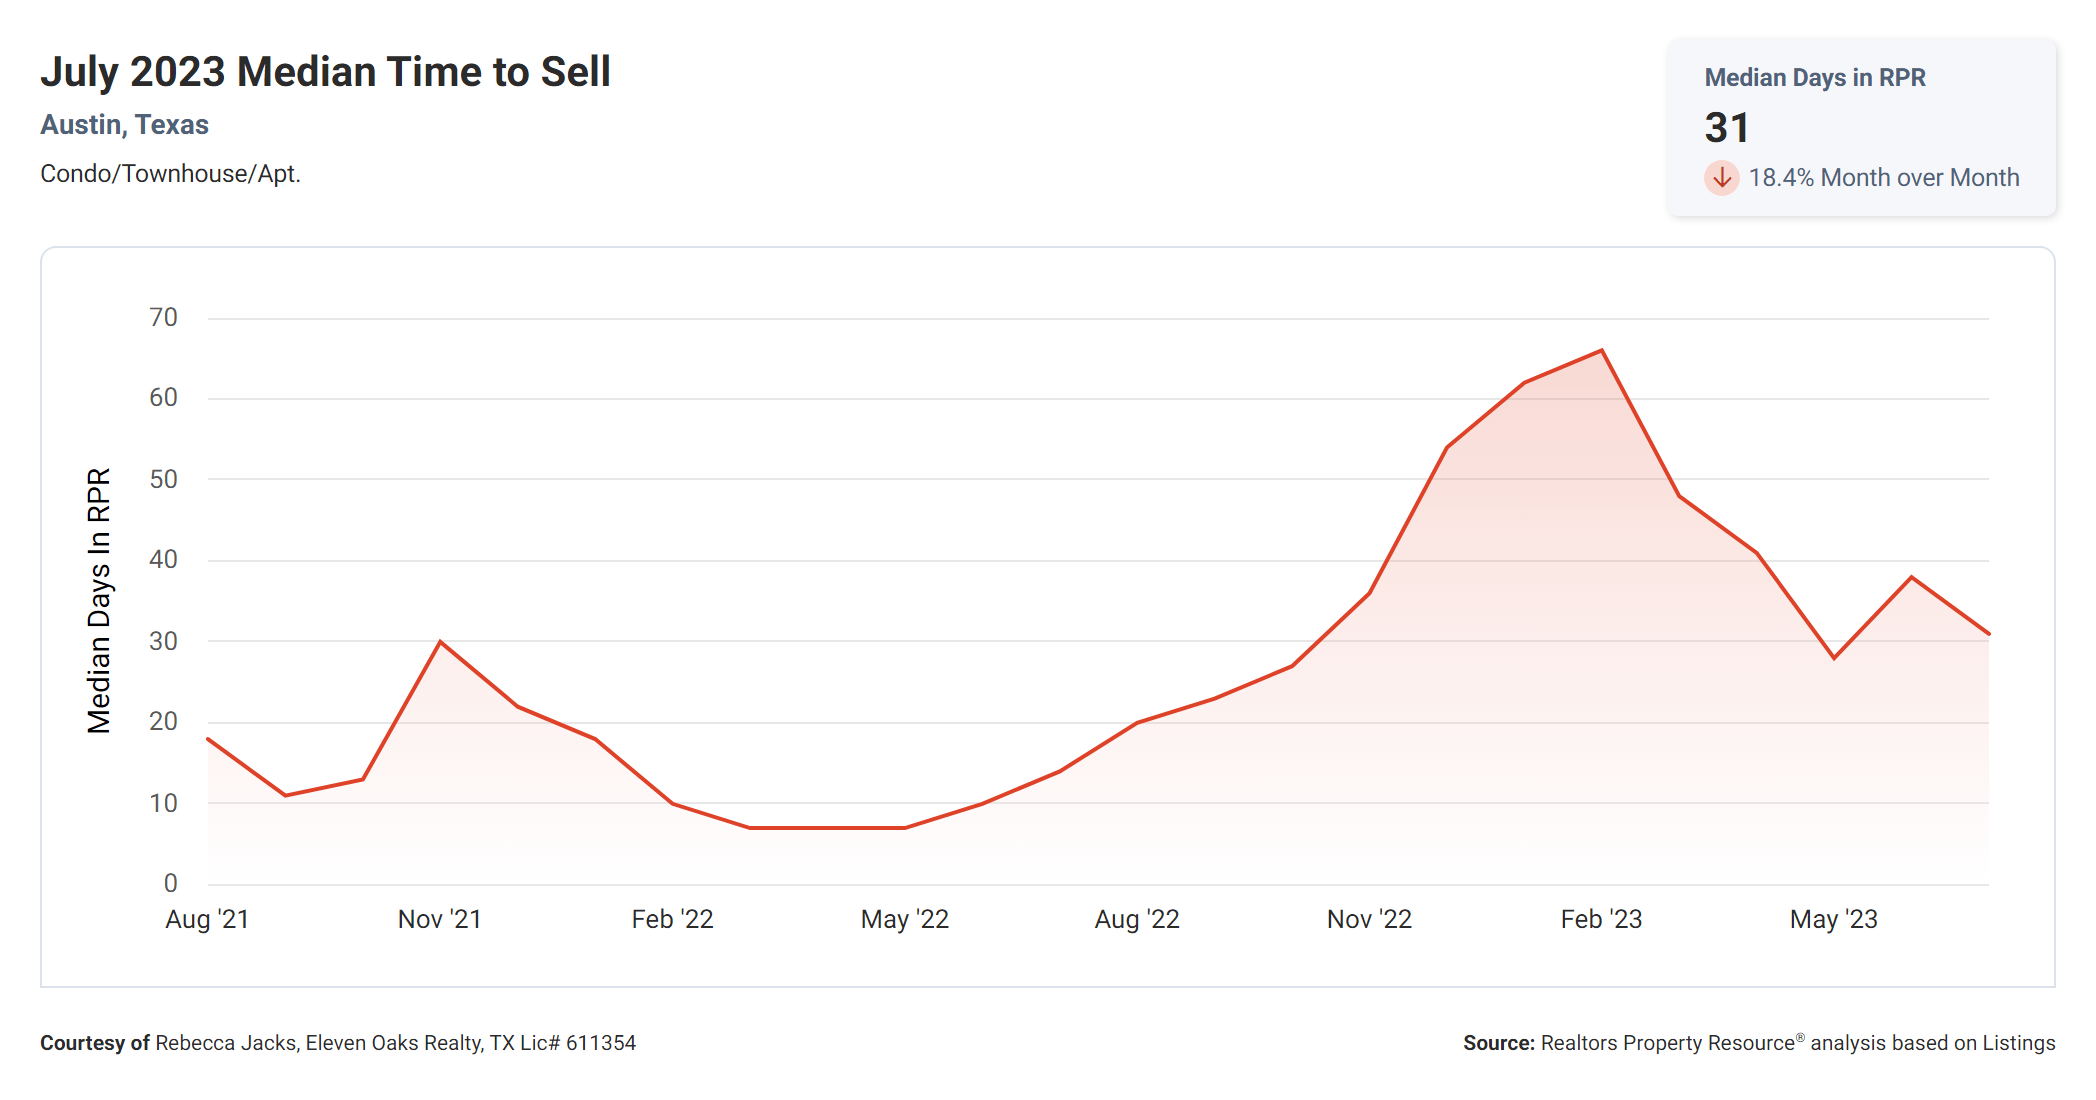This screenshot has height=1100, width=2096.
Task: Click the Nov '22 x-axis label
Action: pyautogui.click(x=1369, y=919)
